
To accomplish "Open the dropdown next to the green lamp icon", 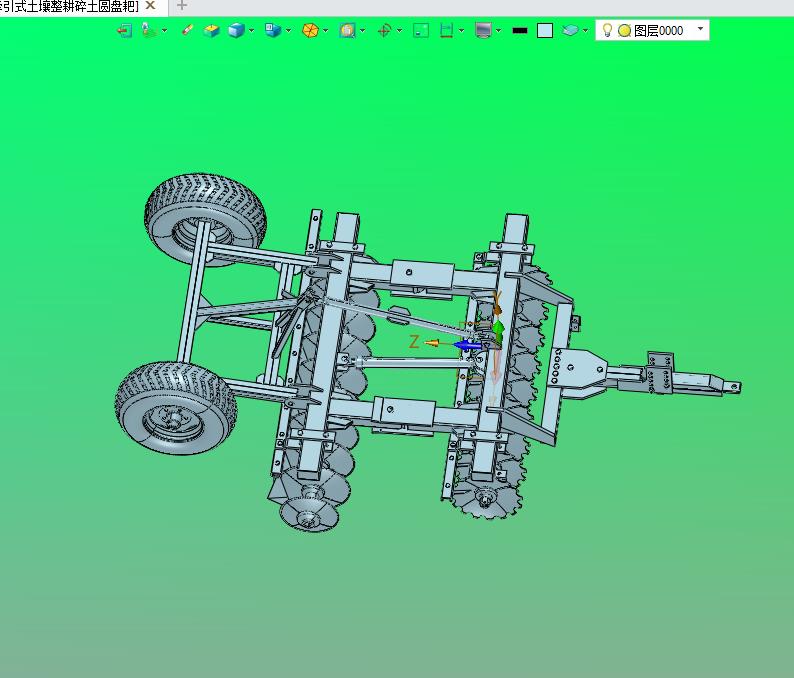I will [165, 30].
